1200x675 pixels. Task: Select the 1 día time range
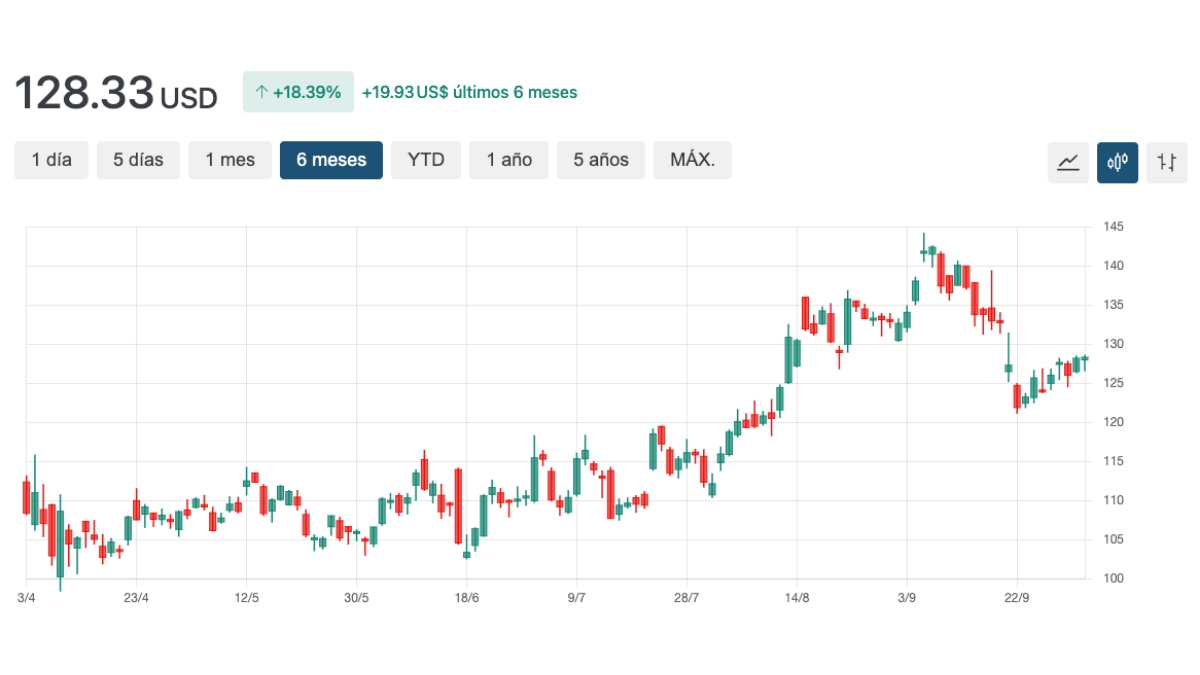[x=52, y=160]
